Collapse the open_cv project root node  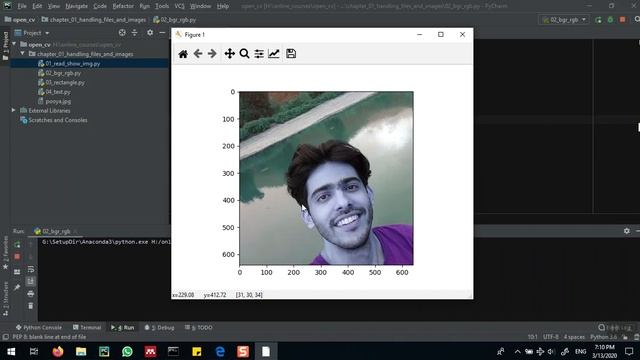point(14,44)
